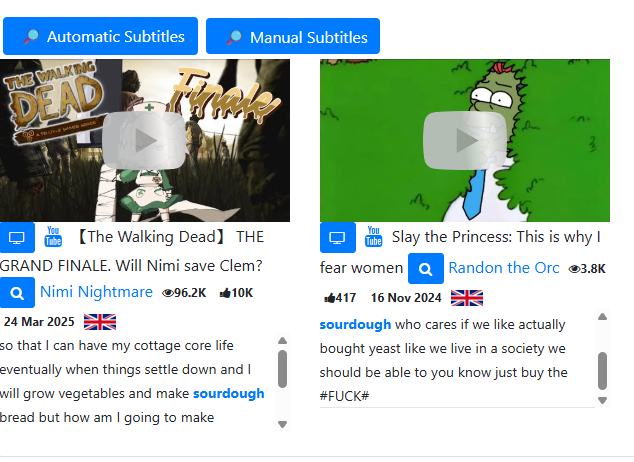The width and height of the screenshot is (634, 462).
Task: Open YouTube icon for Walking Dead video
Action: click(x=53, y=237)
